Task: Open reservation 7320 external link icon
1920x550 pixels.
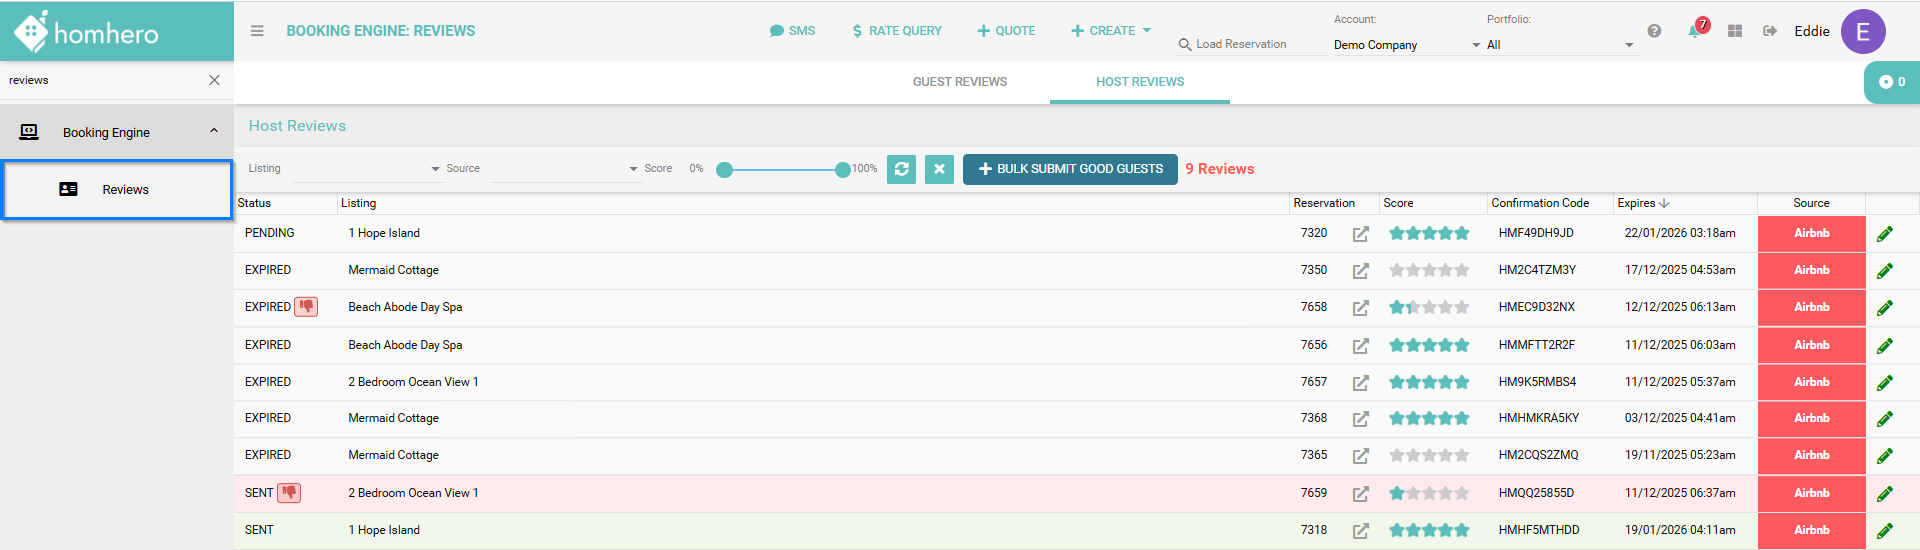Action: pyautogui.click(x=1360, y=234)
